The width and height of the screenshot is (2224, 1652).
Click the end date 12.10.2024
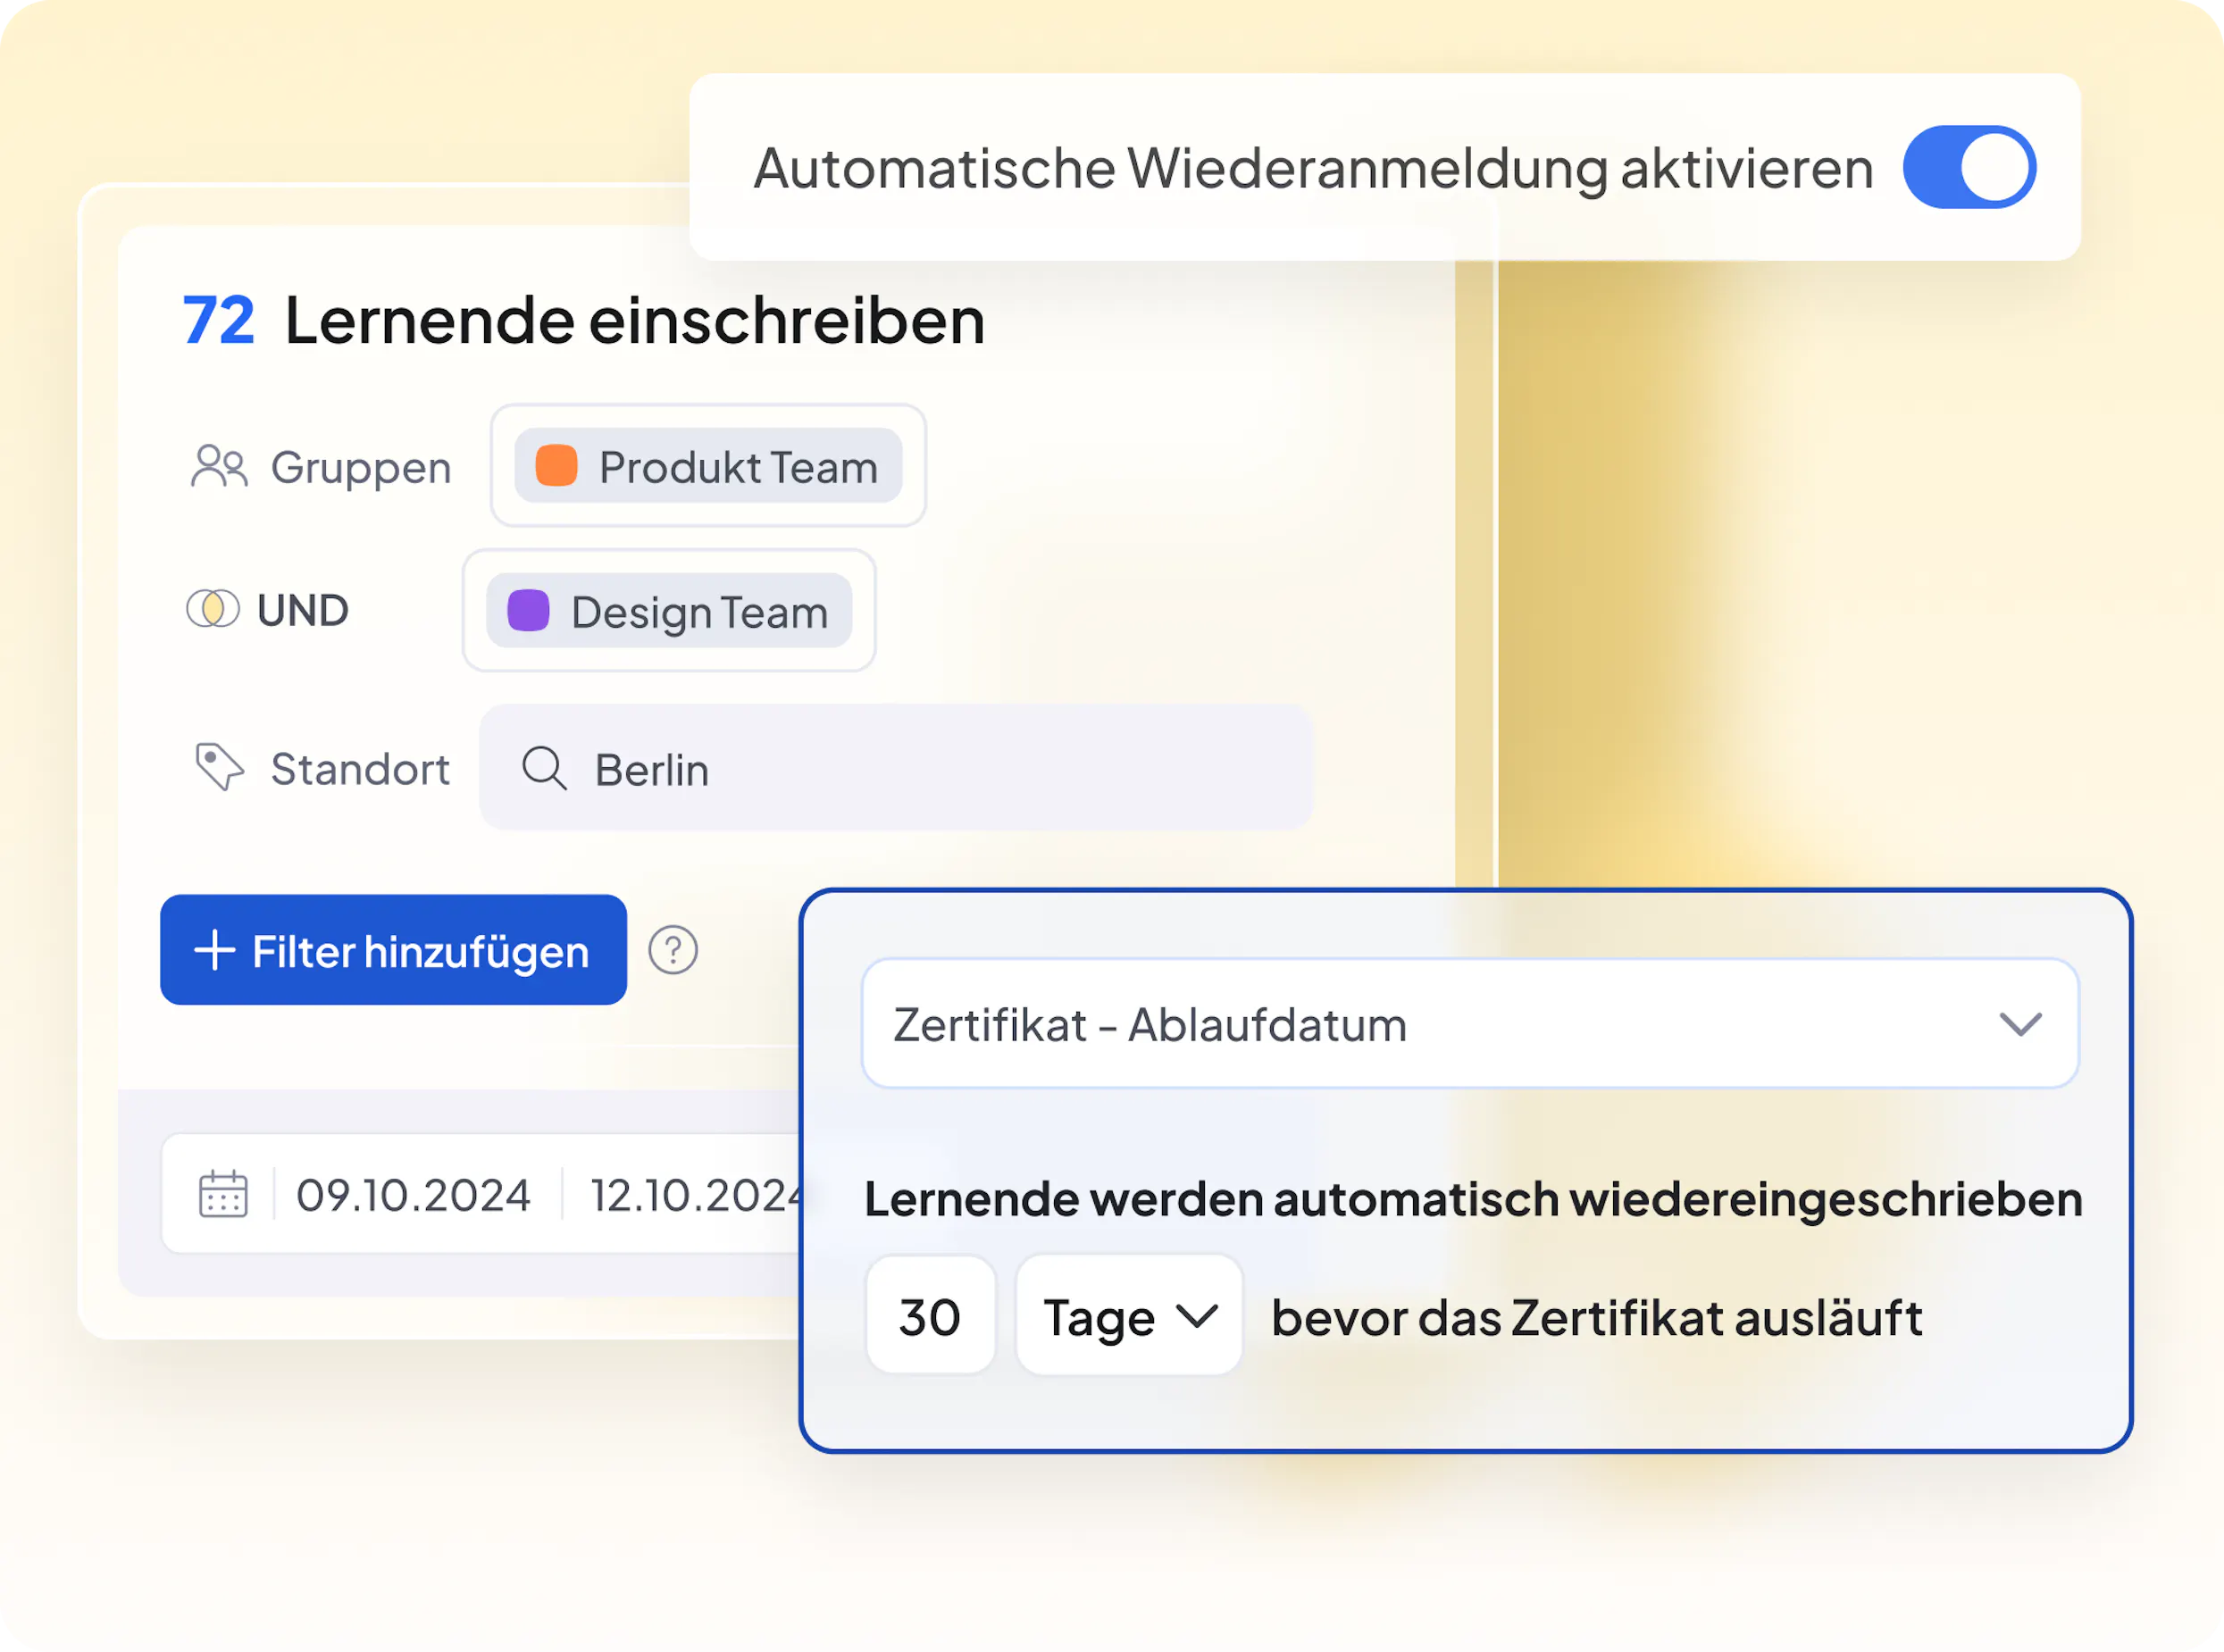point(695,1195)
